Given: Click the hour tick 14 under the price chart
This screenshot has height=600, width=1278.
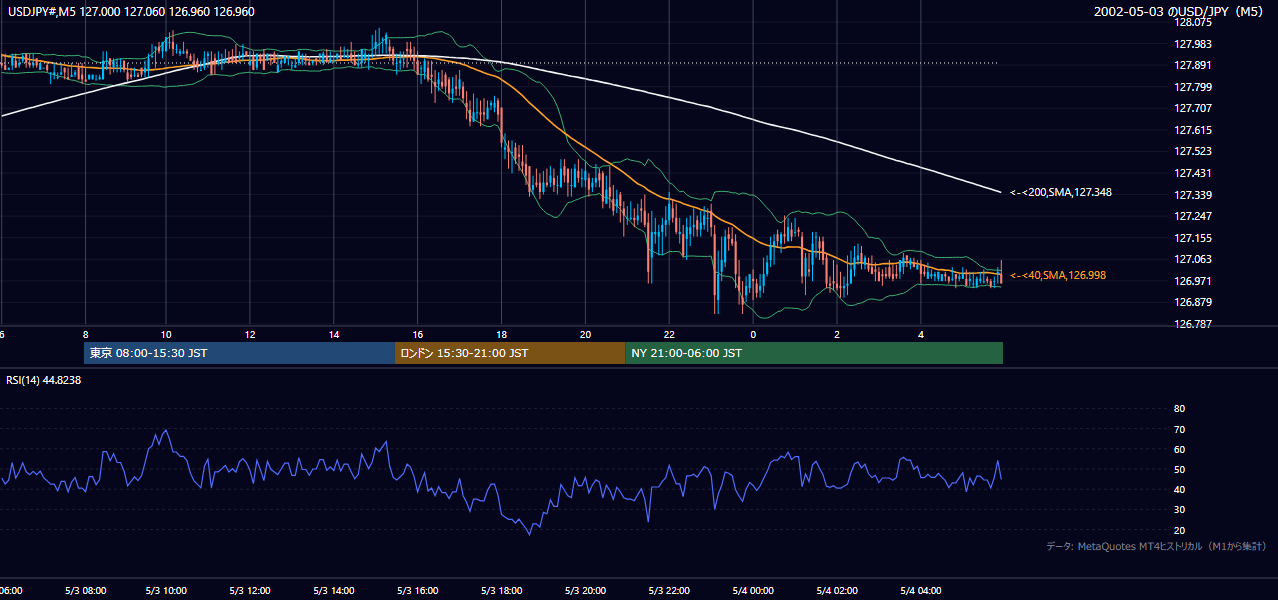Looking at the screenshot, I should (334, 335).
